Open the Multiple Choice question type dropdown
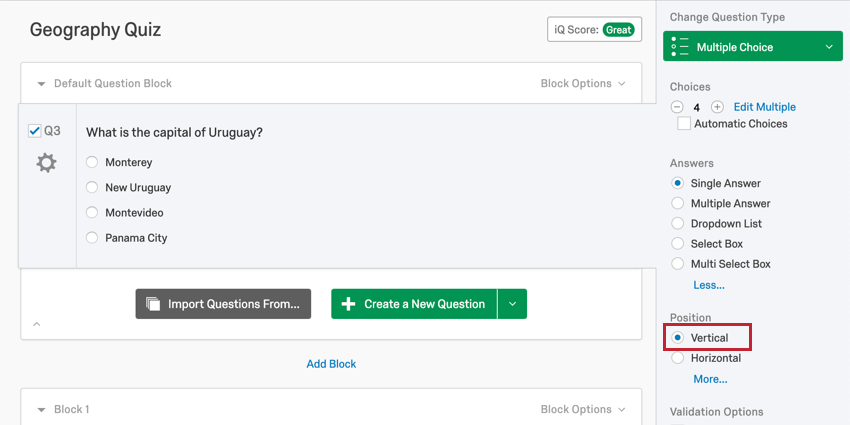This screenshot has width=850, height=425. pyautogui.click(x=753, y=46)
